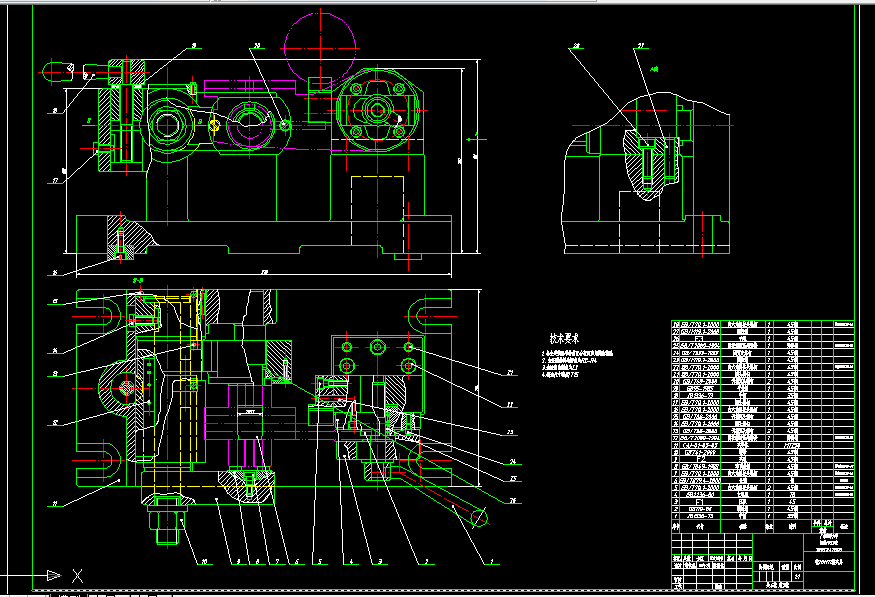The width and height of the screenshot is (875, 597).
Task: Select the 技术要求 heading text
Action: [x=564, y=338]
